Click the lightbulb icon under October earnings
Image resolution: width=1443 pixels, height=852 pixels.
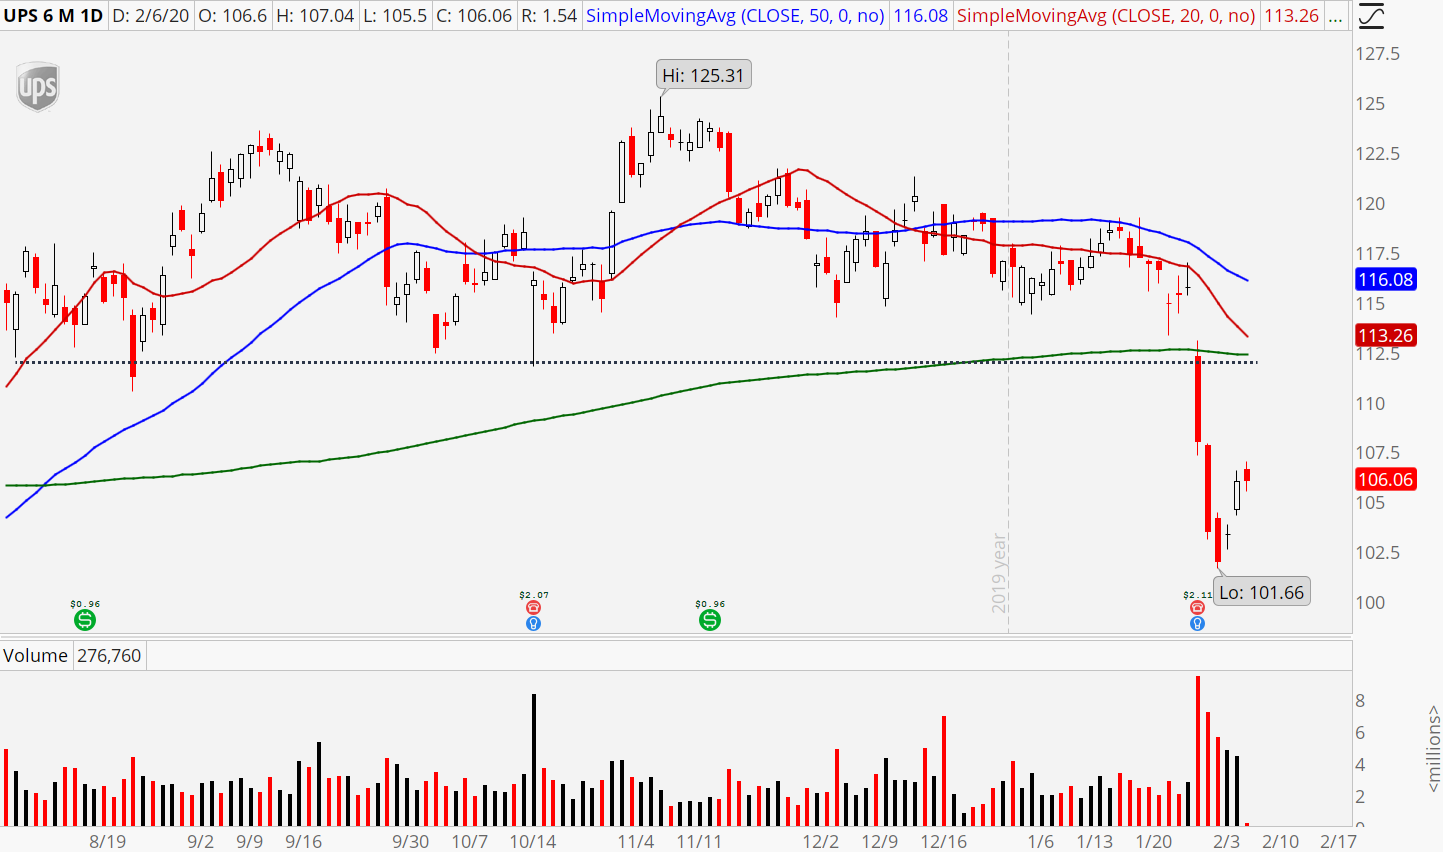[x=534, y=624]
